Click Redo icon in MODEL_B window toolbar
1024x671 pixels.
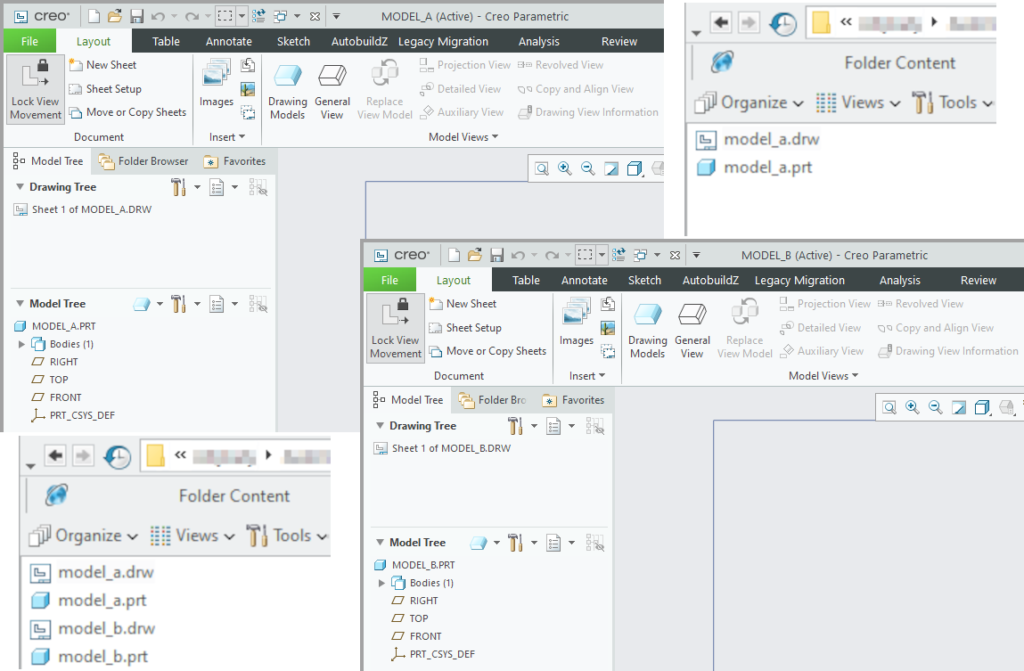(552, 255)
